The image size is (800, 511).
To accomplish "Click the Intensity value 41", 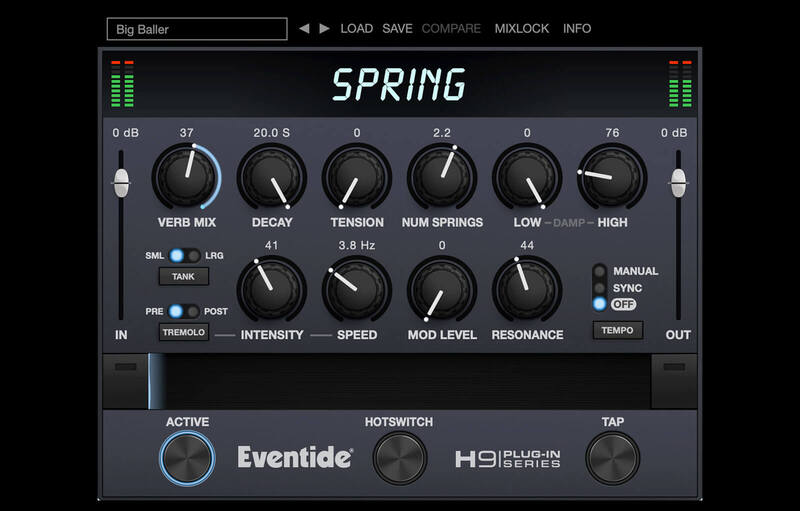I will [x=271, y=246].
